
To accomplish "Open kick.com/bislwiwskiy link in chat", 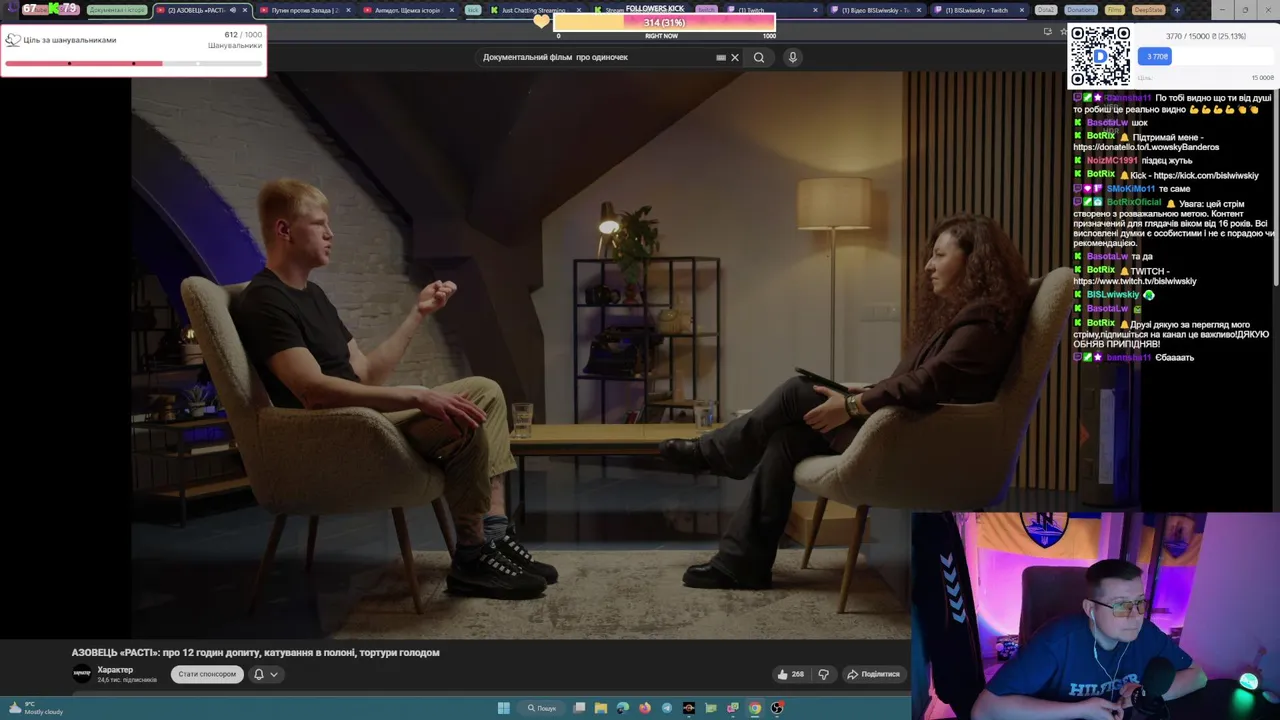I will (x=1205, y=175).
